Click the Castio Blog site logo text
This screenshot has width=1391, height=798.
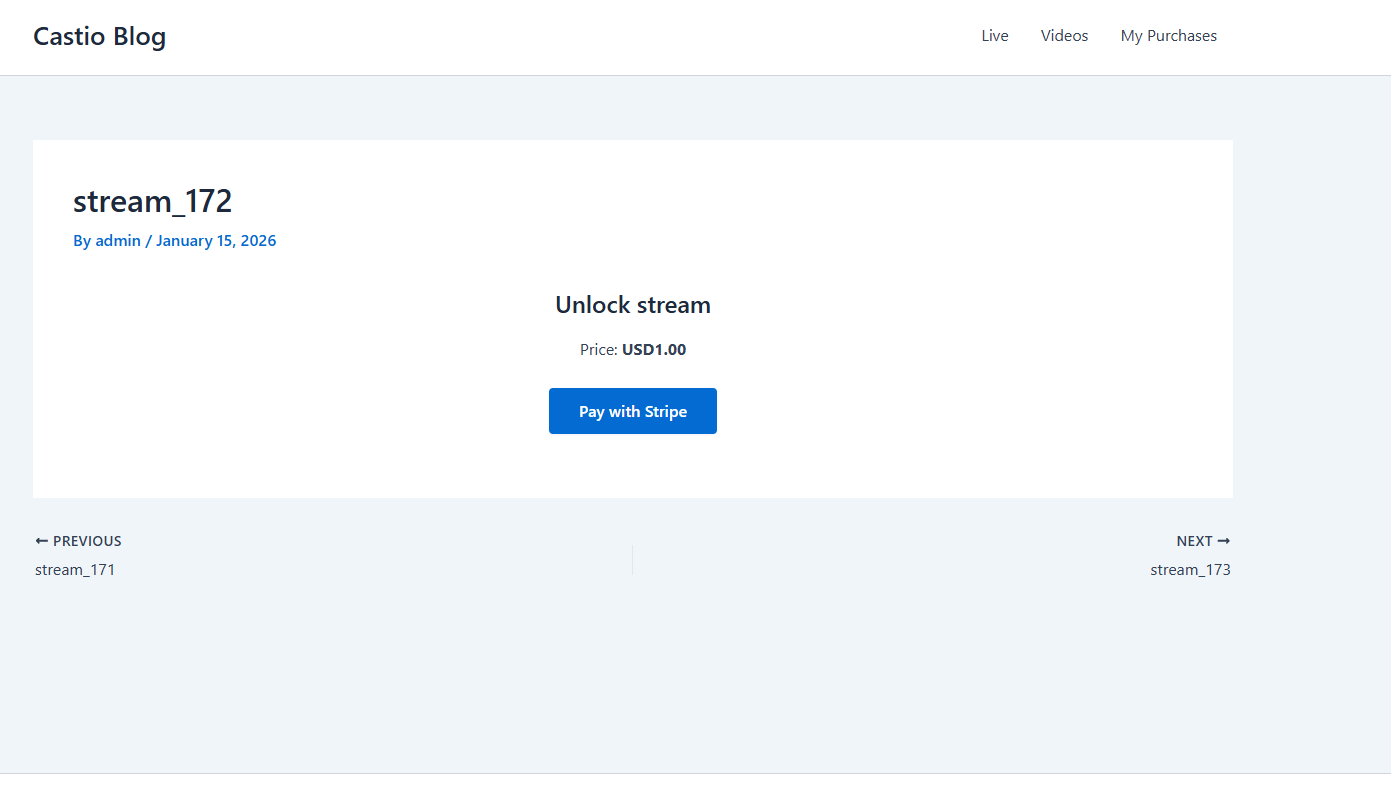coord(99,36)
